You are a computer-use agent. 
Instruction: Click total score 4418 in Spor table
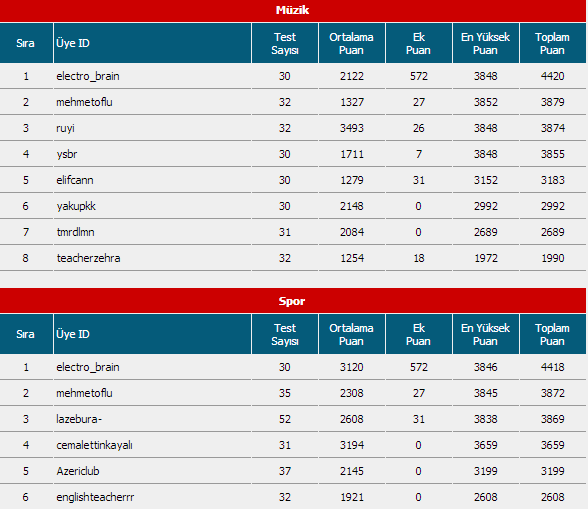(552, 367)
